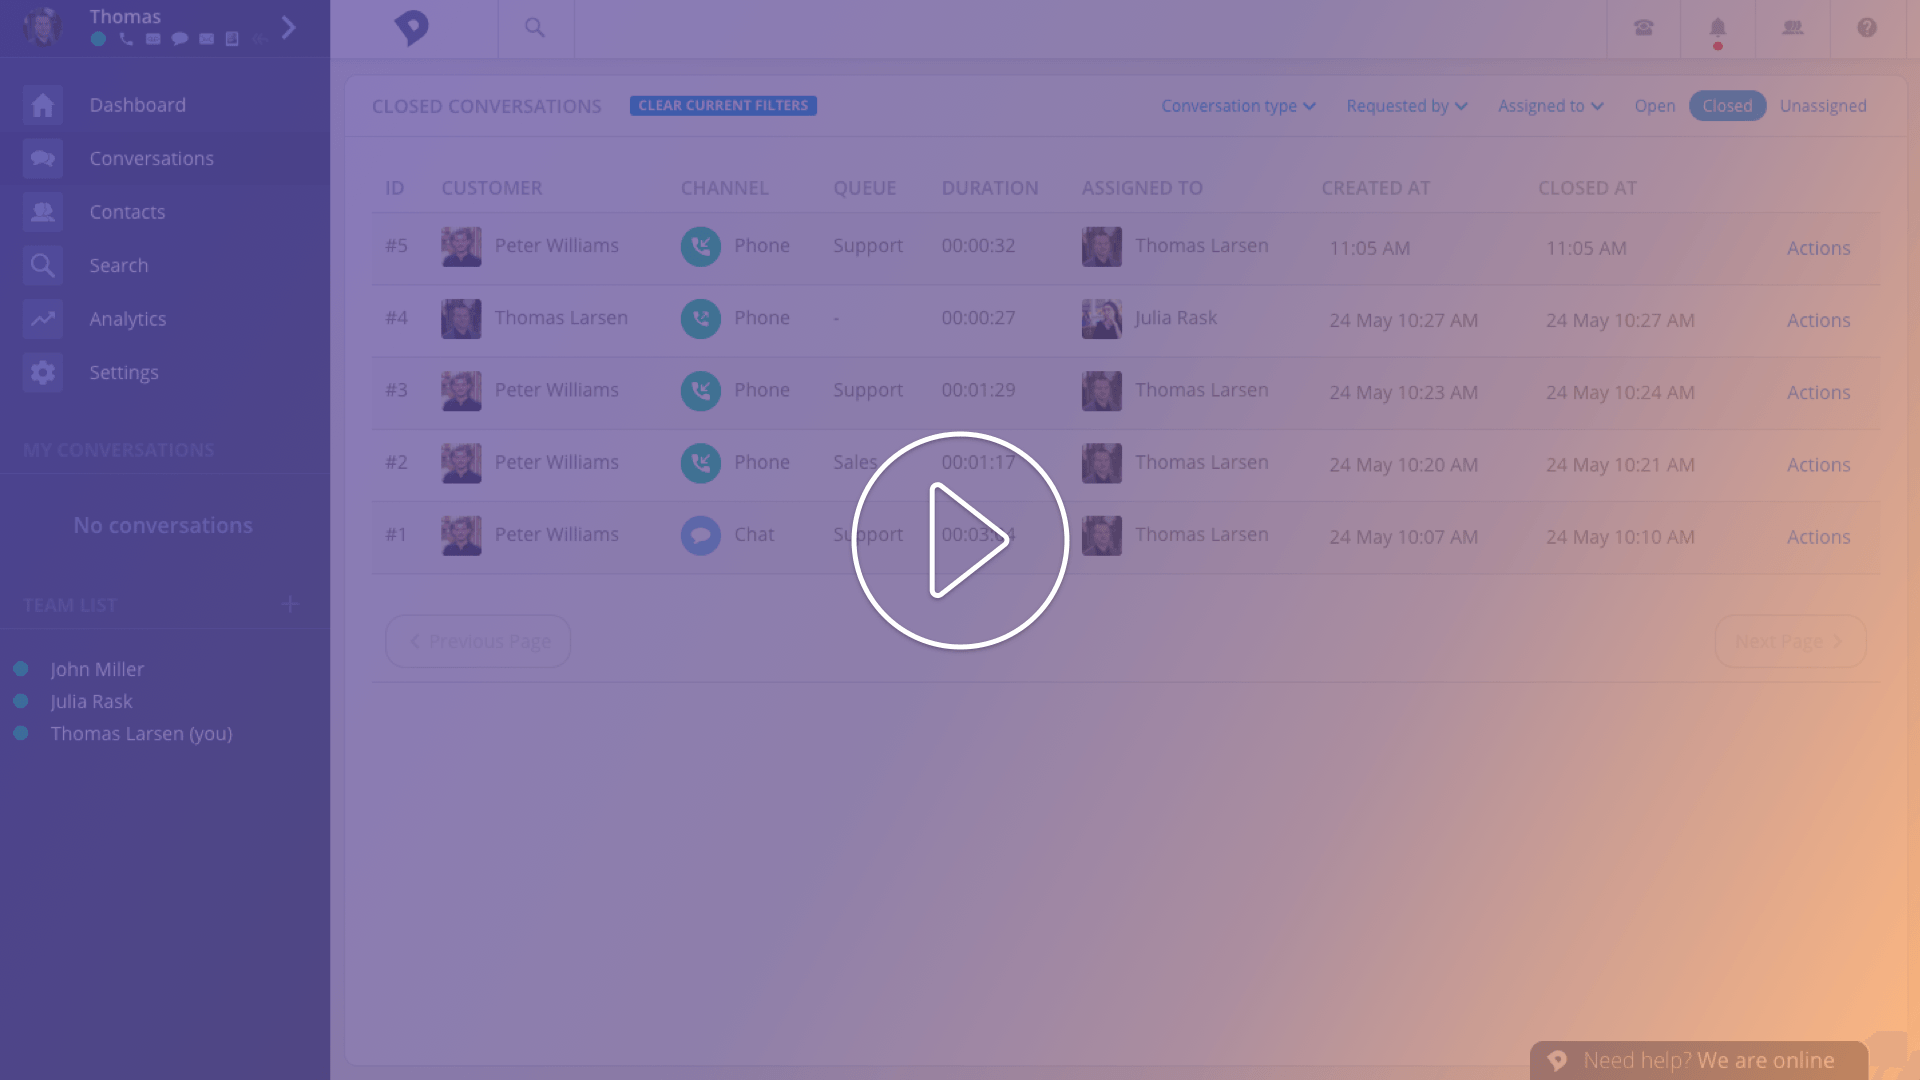Expand Thomas's profile panel chevron
The width and height of the screenshot is (1920, 1080).
[x=289, y=28]
